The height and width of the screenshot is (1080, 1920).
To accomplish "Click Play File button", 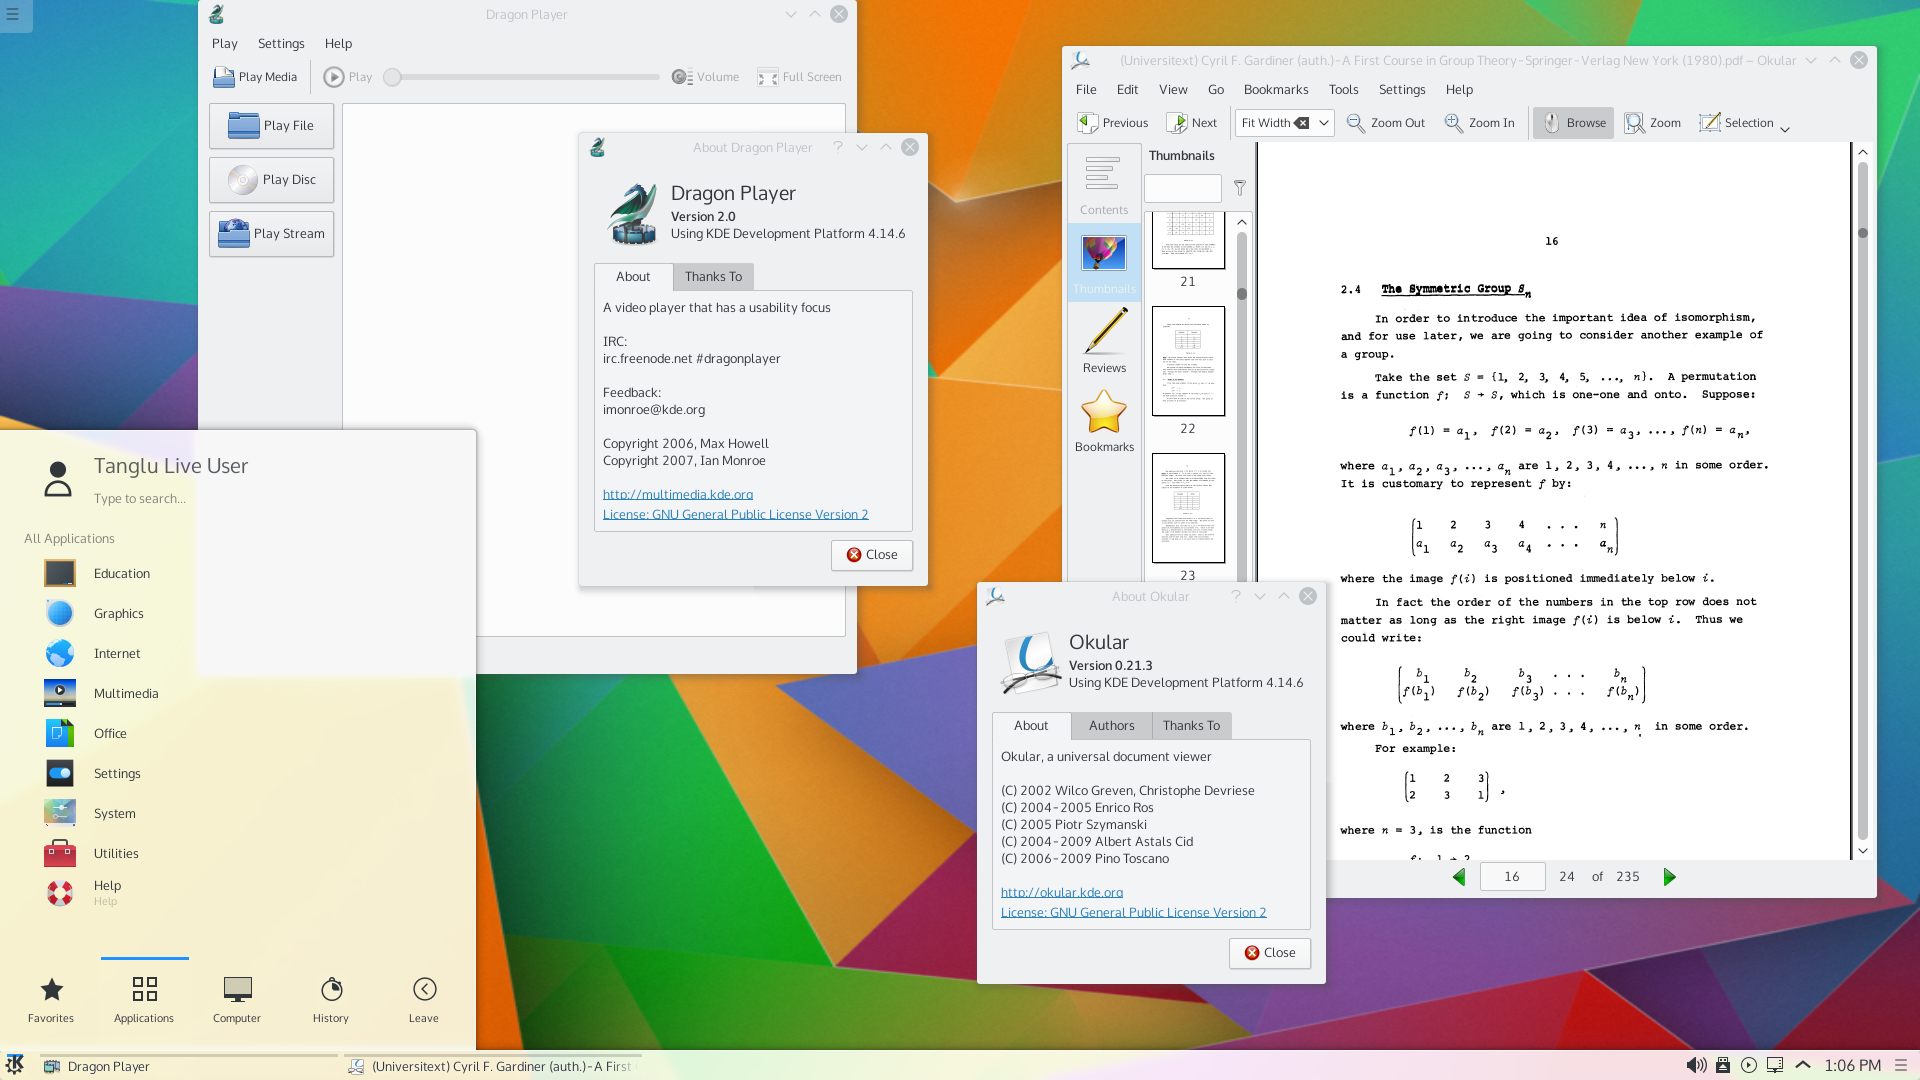I will (271, 126).
